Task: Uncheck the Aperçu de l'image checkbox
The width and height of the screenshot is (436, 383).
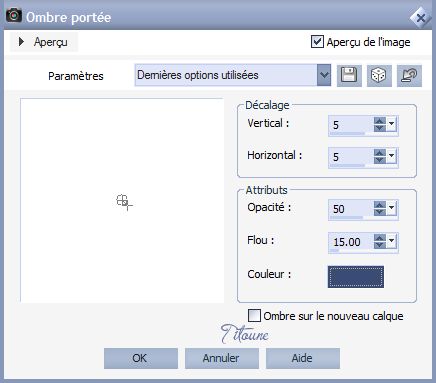Action: [x=317, y=42]
